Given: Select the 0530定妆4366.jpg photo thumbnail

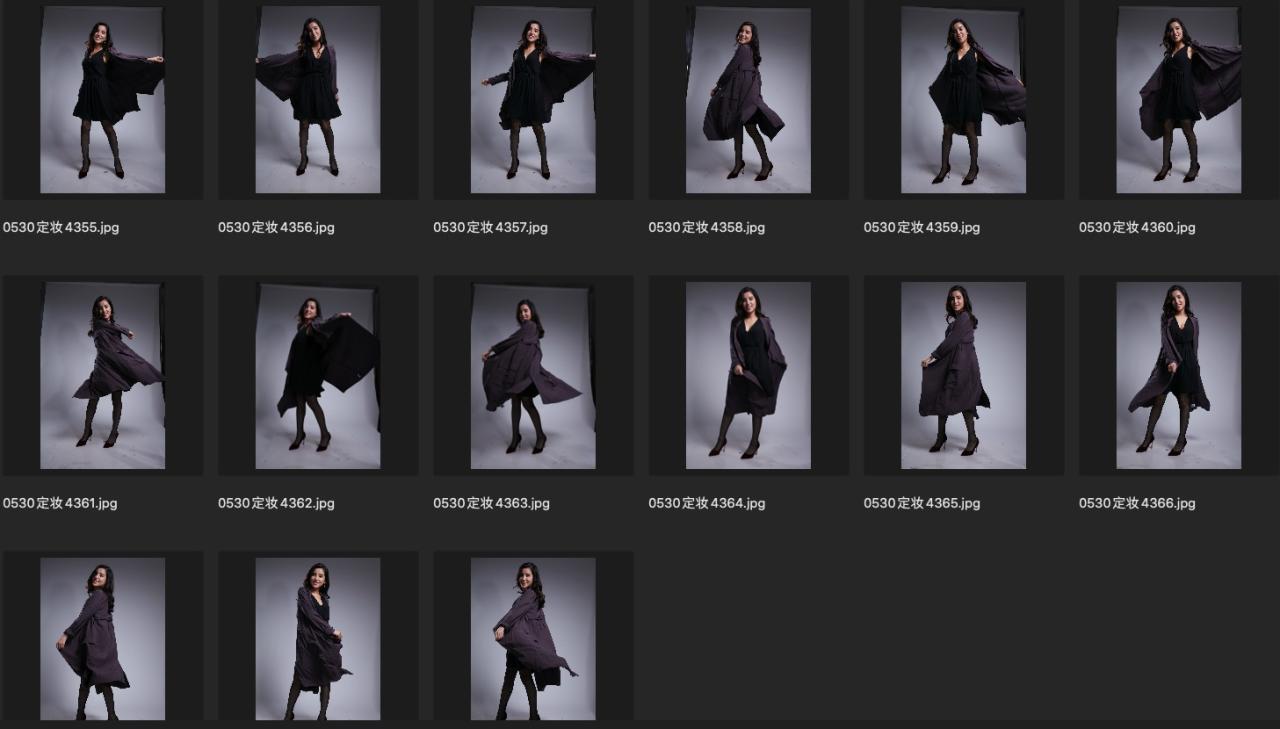Looking at the screenshot, I should 1178,375.
